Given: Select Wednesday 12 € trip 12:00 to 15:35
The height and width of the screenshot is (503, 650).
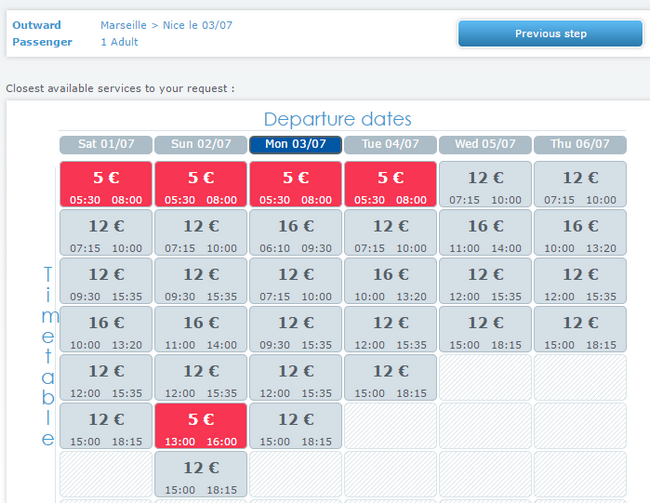Looking at the screenshot, I should pyautogui.click(x=485, y=281).
